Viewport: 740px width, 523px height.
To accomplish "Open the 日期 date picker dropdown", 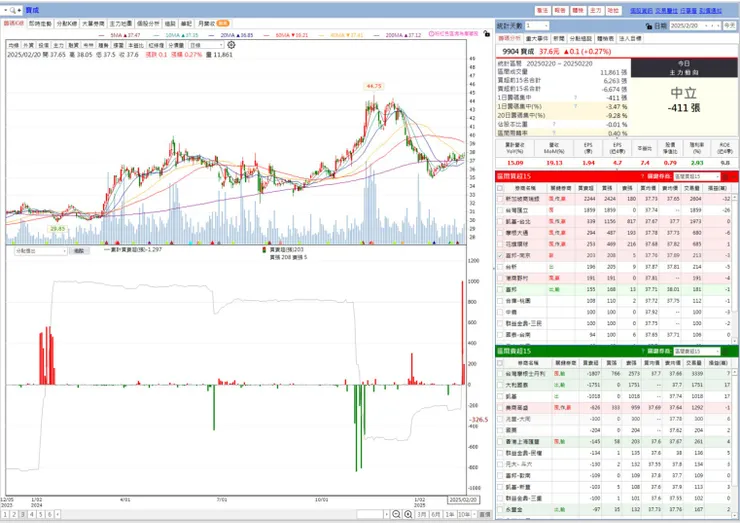I will 708,25.
